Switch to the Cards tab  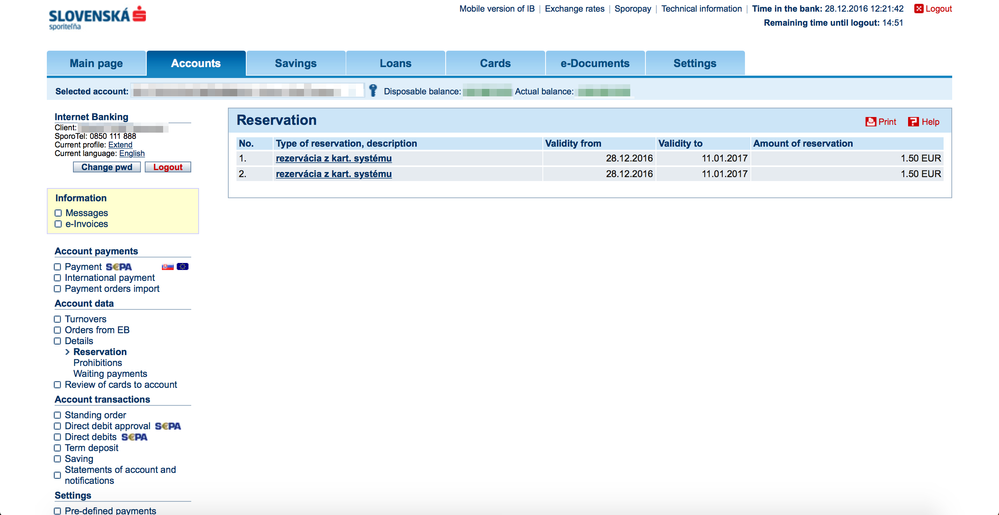495,63
